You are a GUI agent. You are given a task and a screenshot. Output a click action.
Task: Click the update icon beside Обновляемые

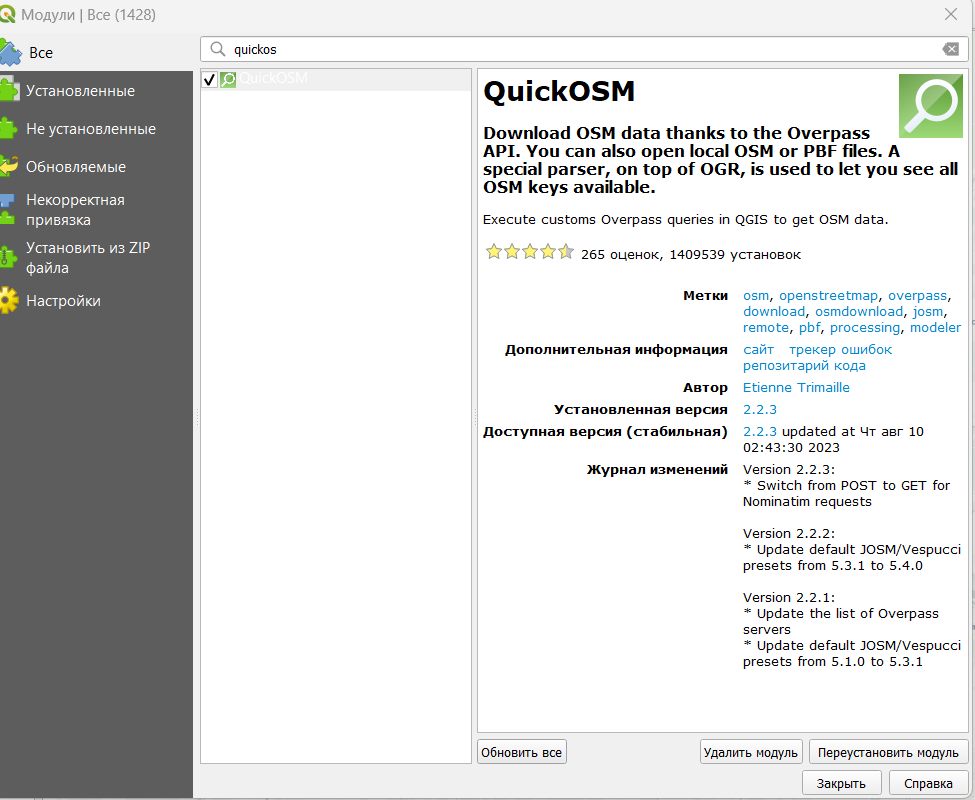9,166
